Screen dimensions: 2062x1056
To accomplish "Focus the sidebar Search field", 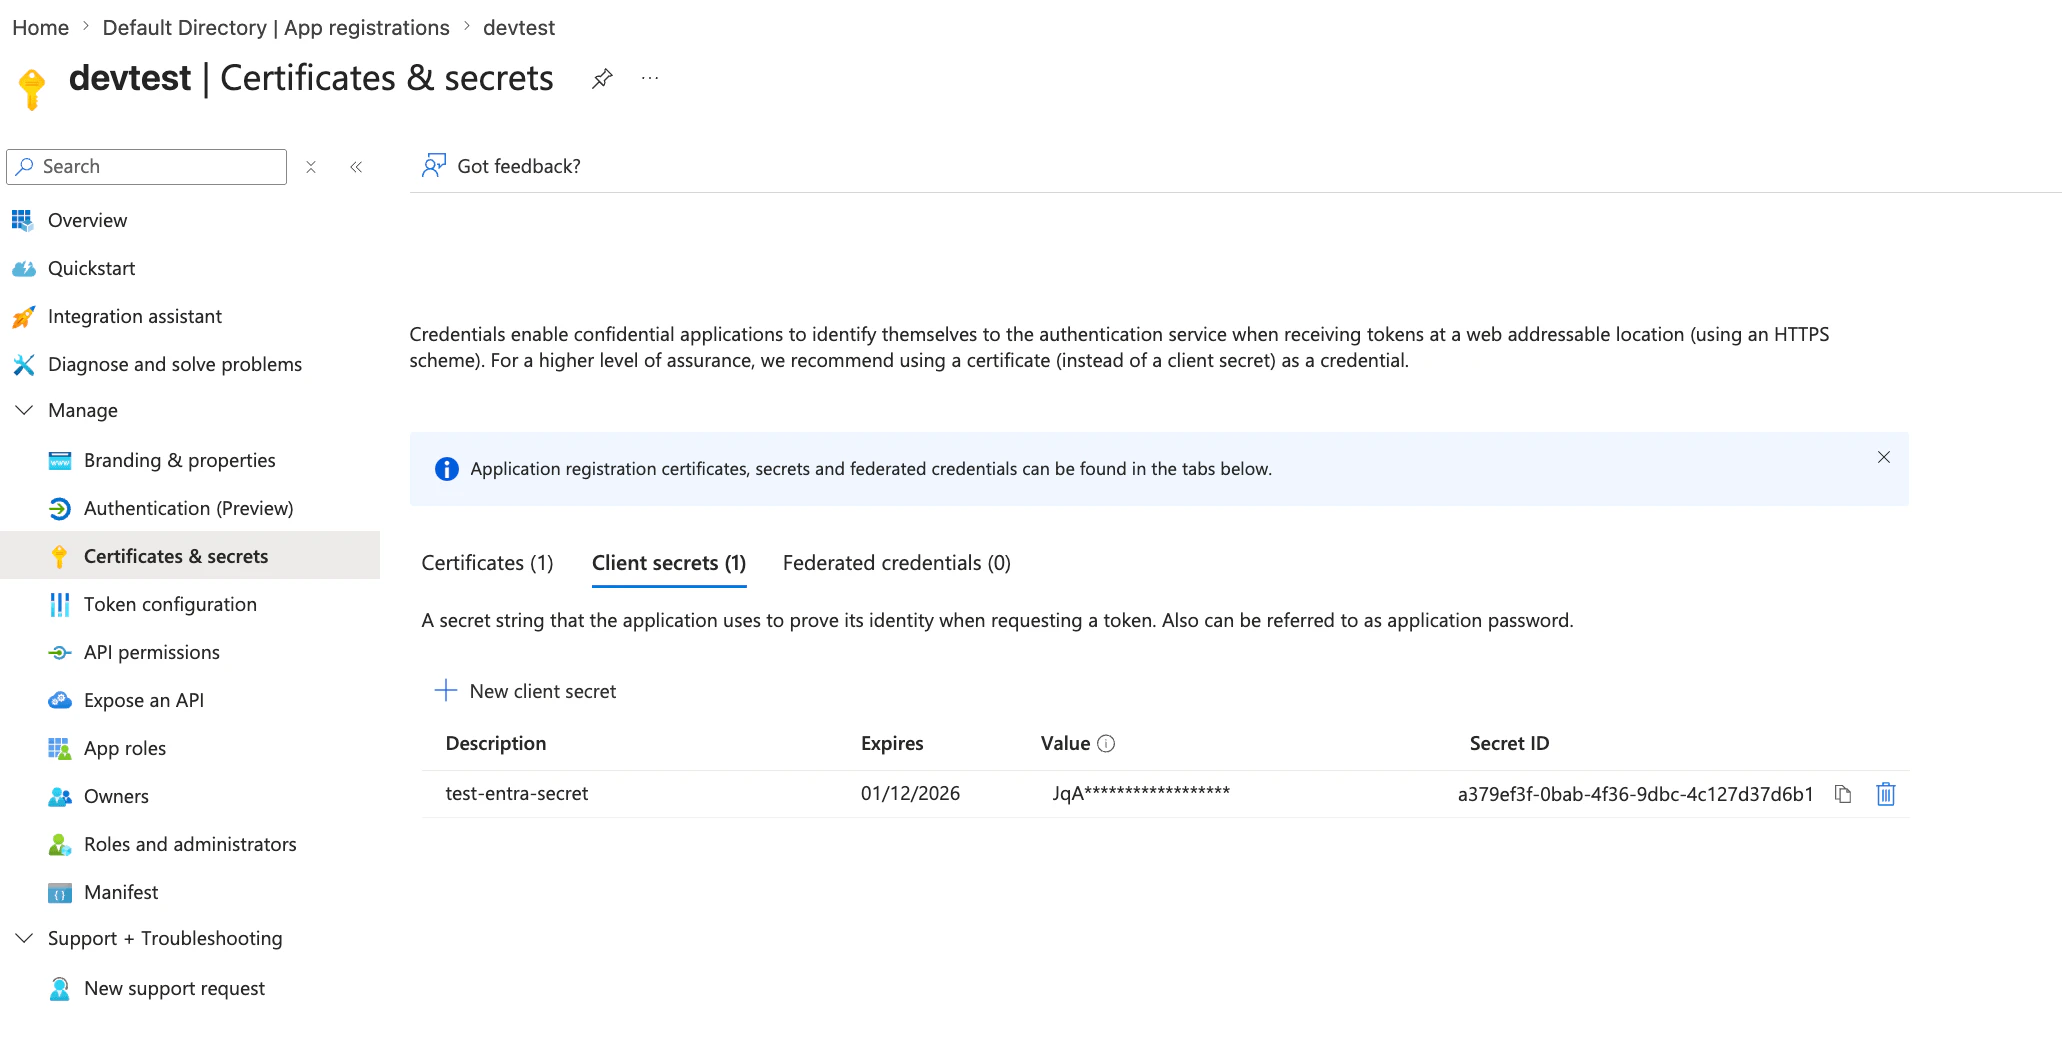I will click(x=146, y=167).
